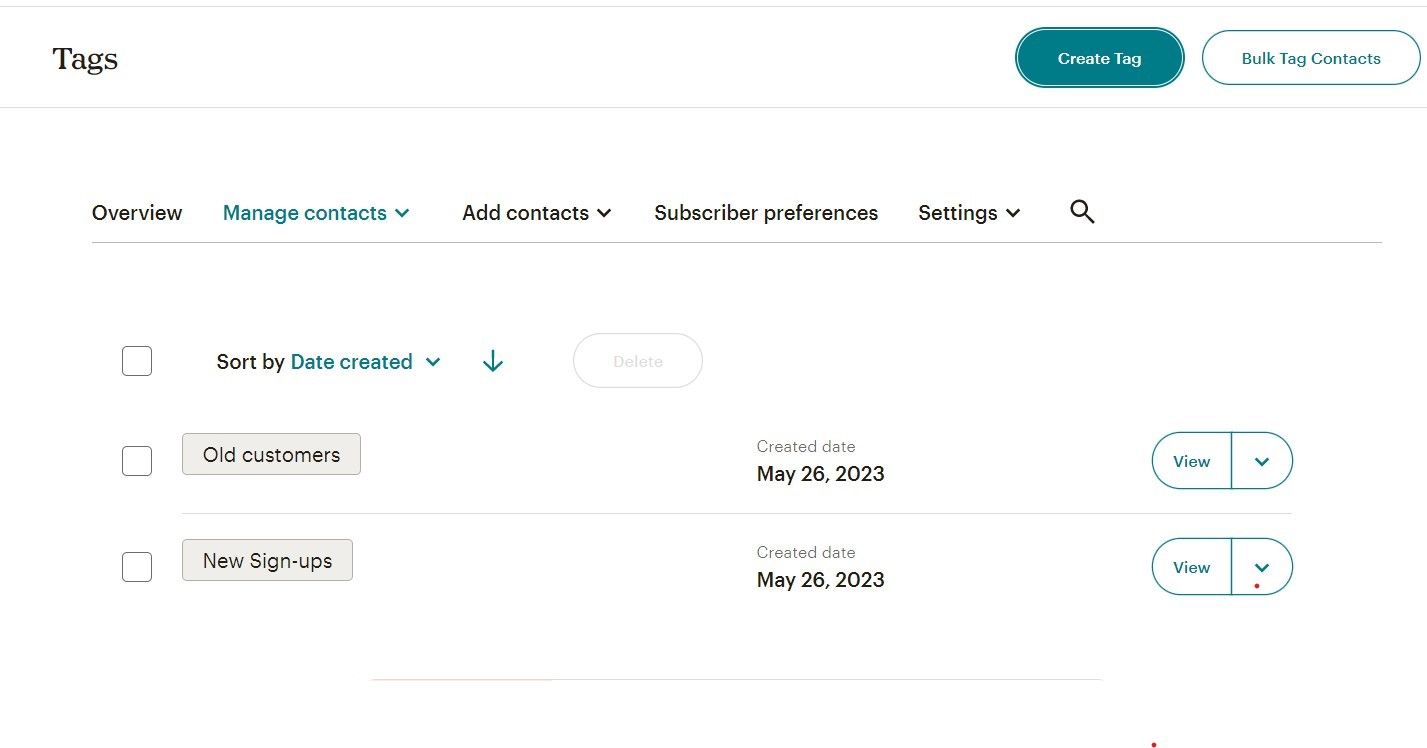This screenshot has height=748, width=1427.
Task: Click the Create Tag button
Action: 1099,58
